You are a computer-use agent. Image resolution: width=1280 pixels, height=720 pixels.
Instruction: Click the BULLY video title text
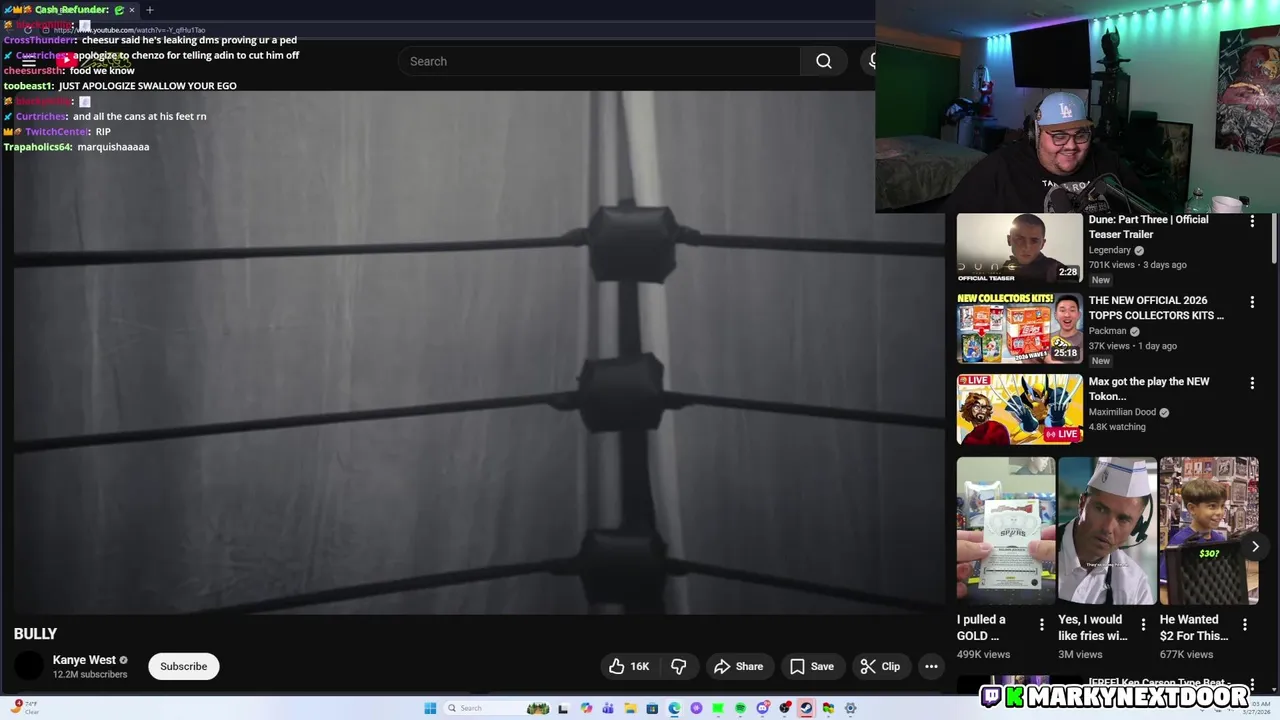pyautogui.click(x=35, y=634)
